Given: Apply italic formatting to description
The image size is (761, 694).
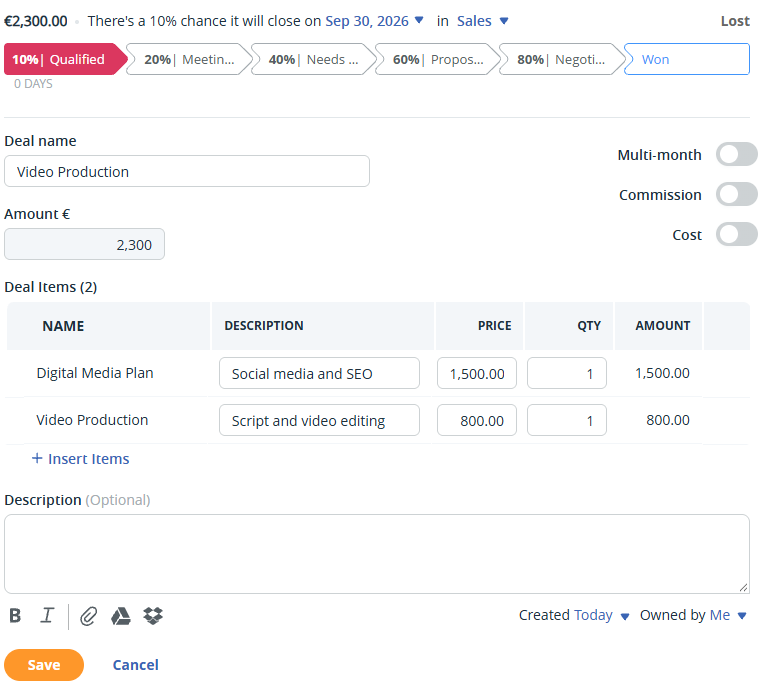Looking at the screenshot, I should (x=47, y=615).
